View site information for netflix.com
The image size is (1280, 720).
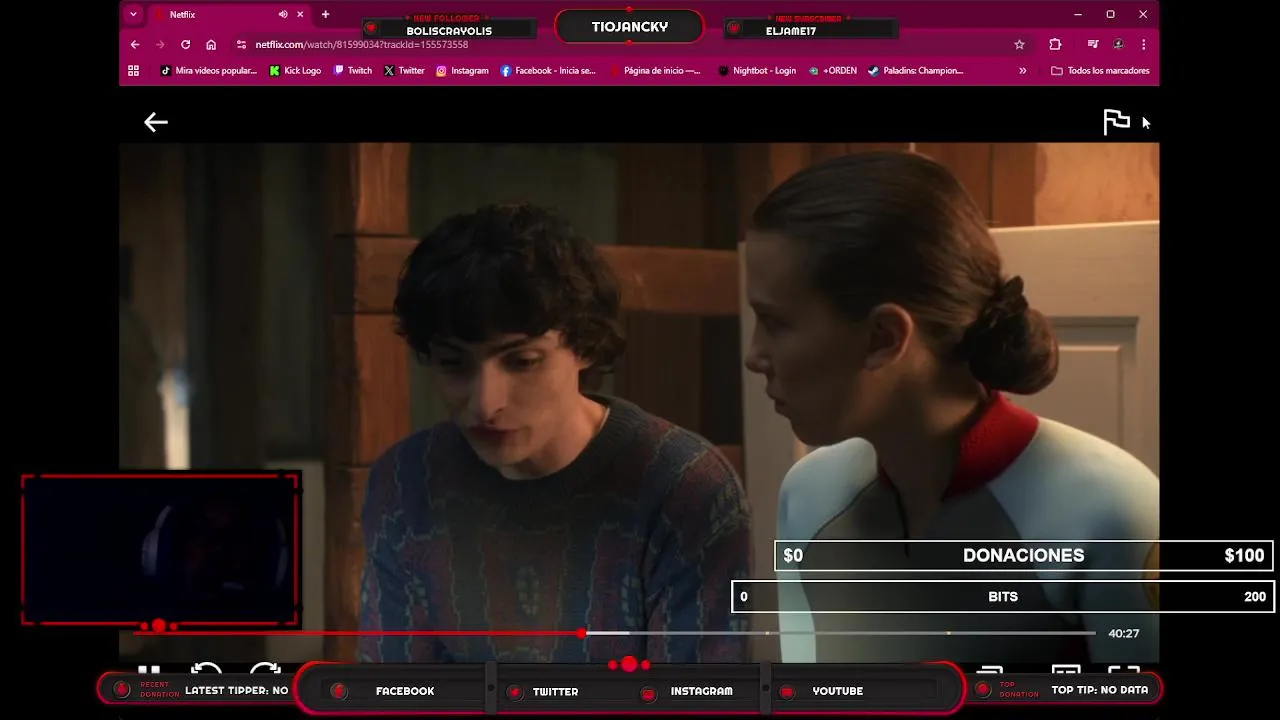coord(241,45)
